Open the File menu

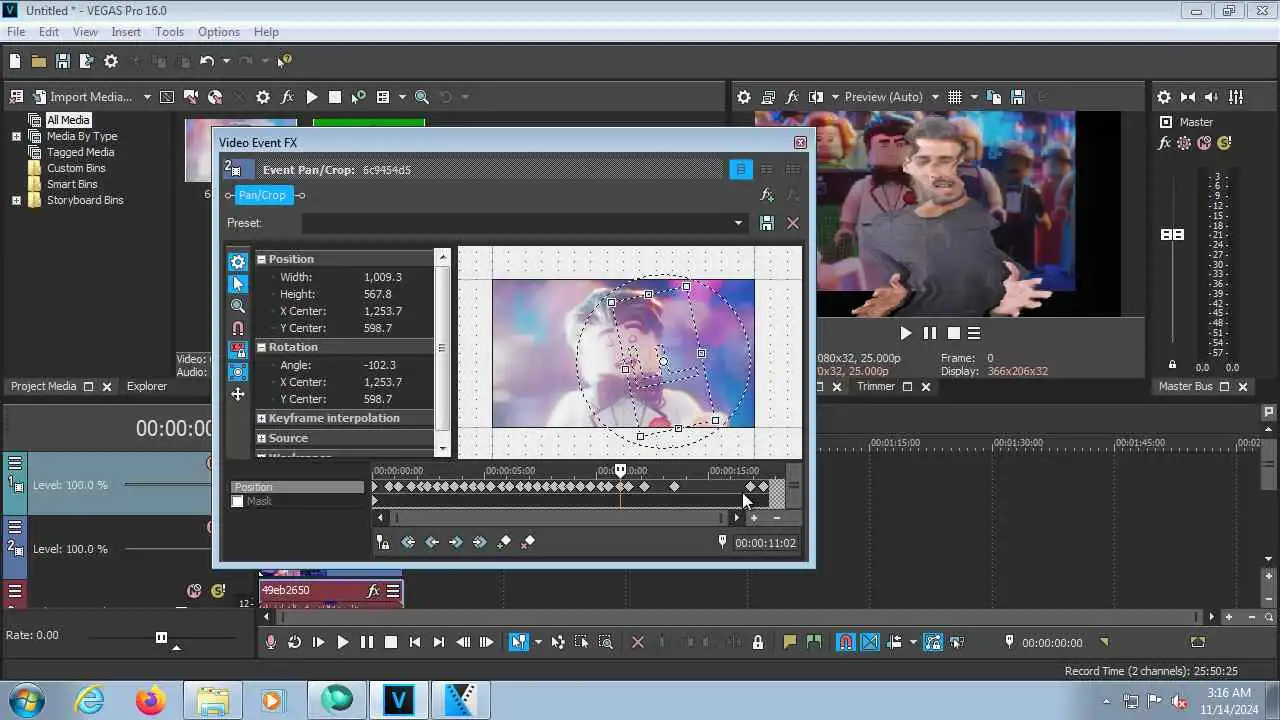point(16,32)
